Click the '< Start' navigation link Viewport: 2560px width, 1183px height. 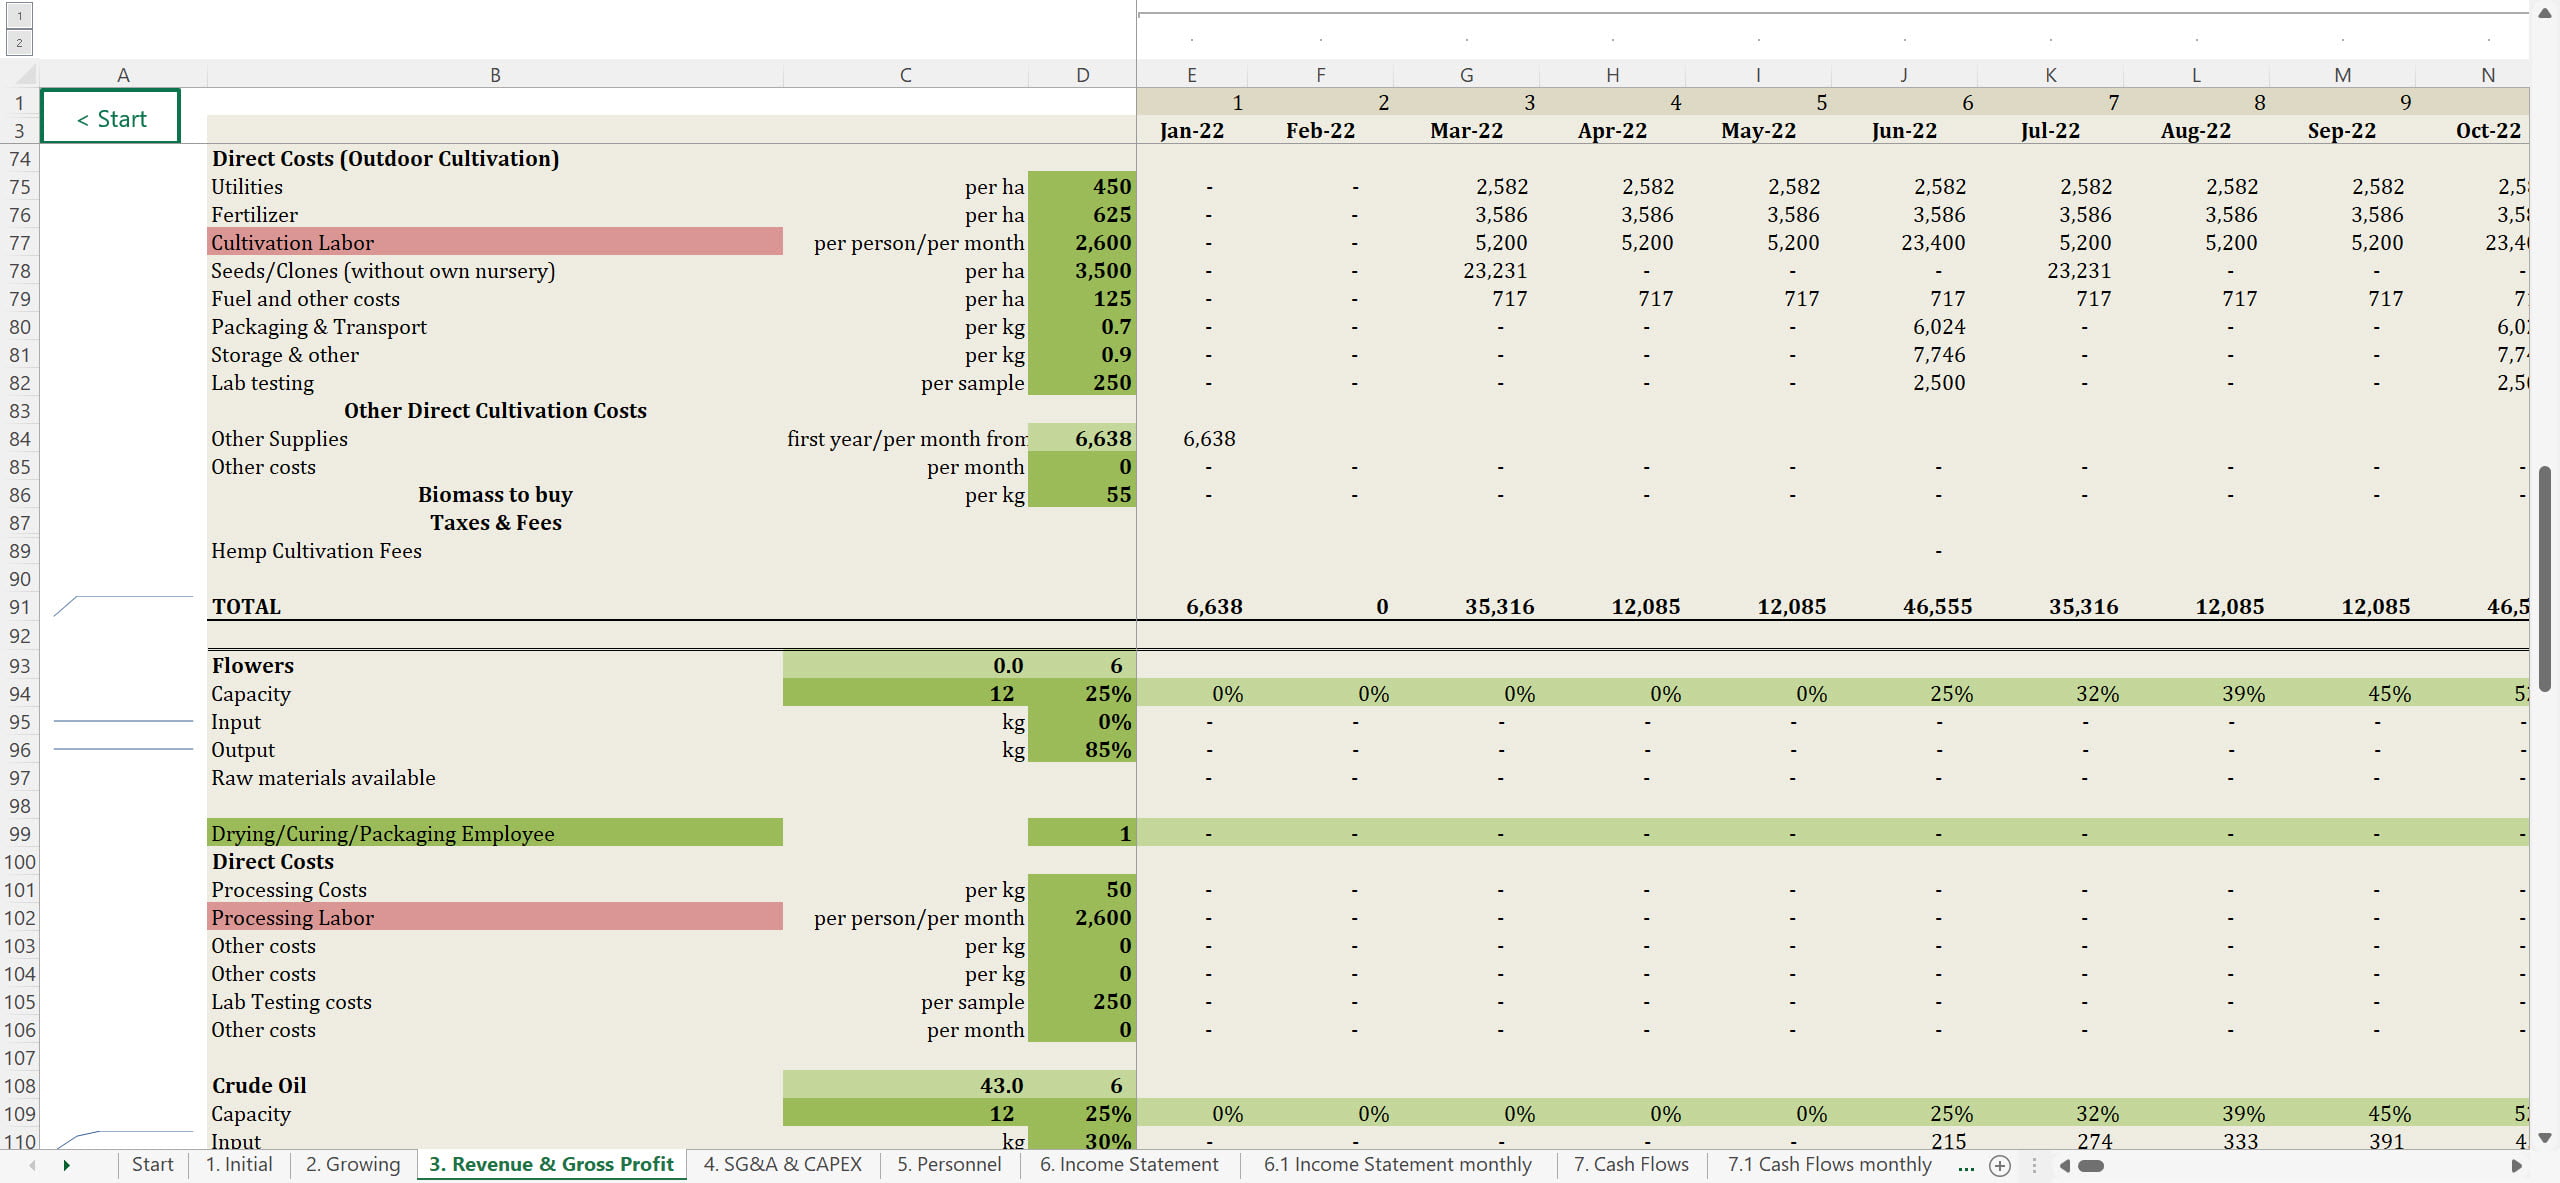pyautogui.click(x=111, y=119)
